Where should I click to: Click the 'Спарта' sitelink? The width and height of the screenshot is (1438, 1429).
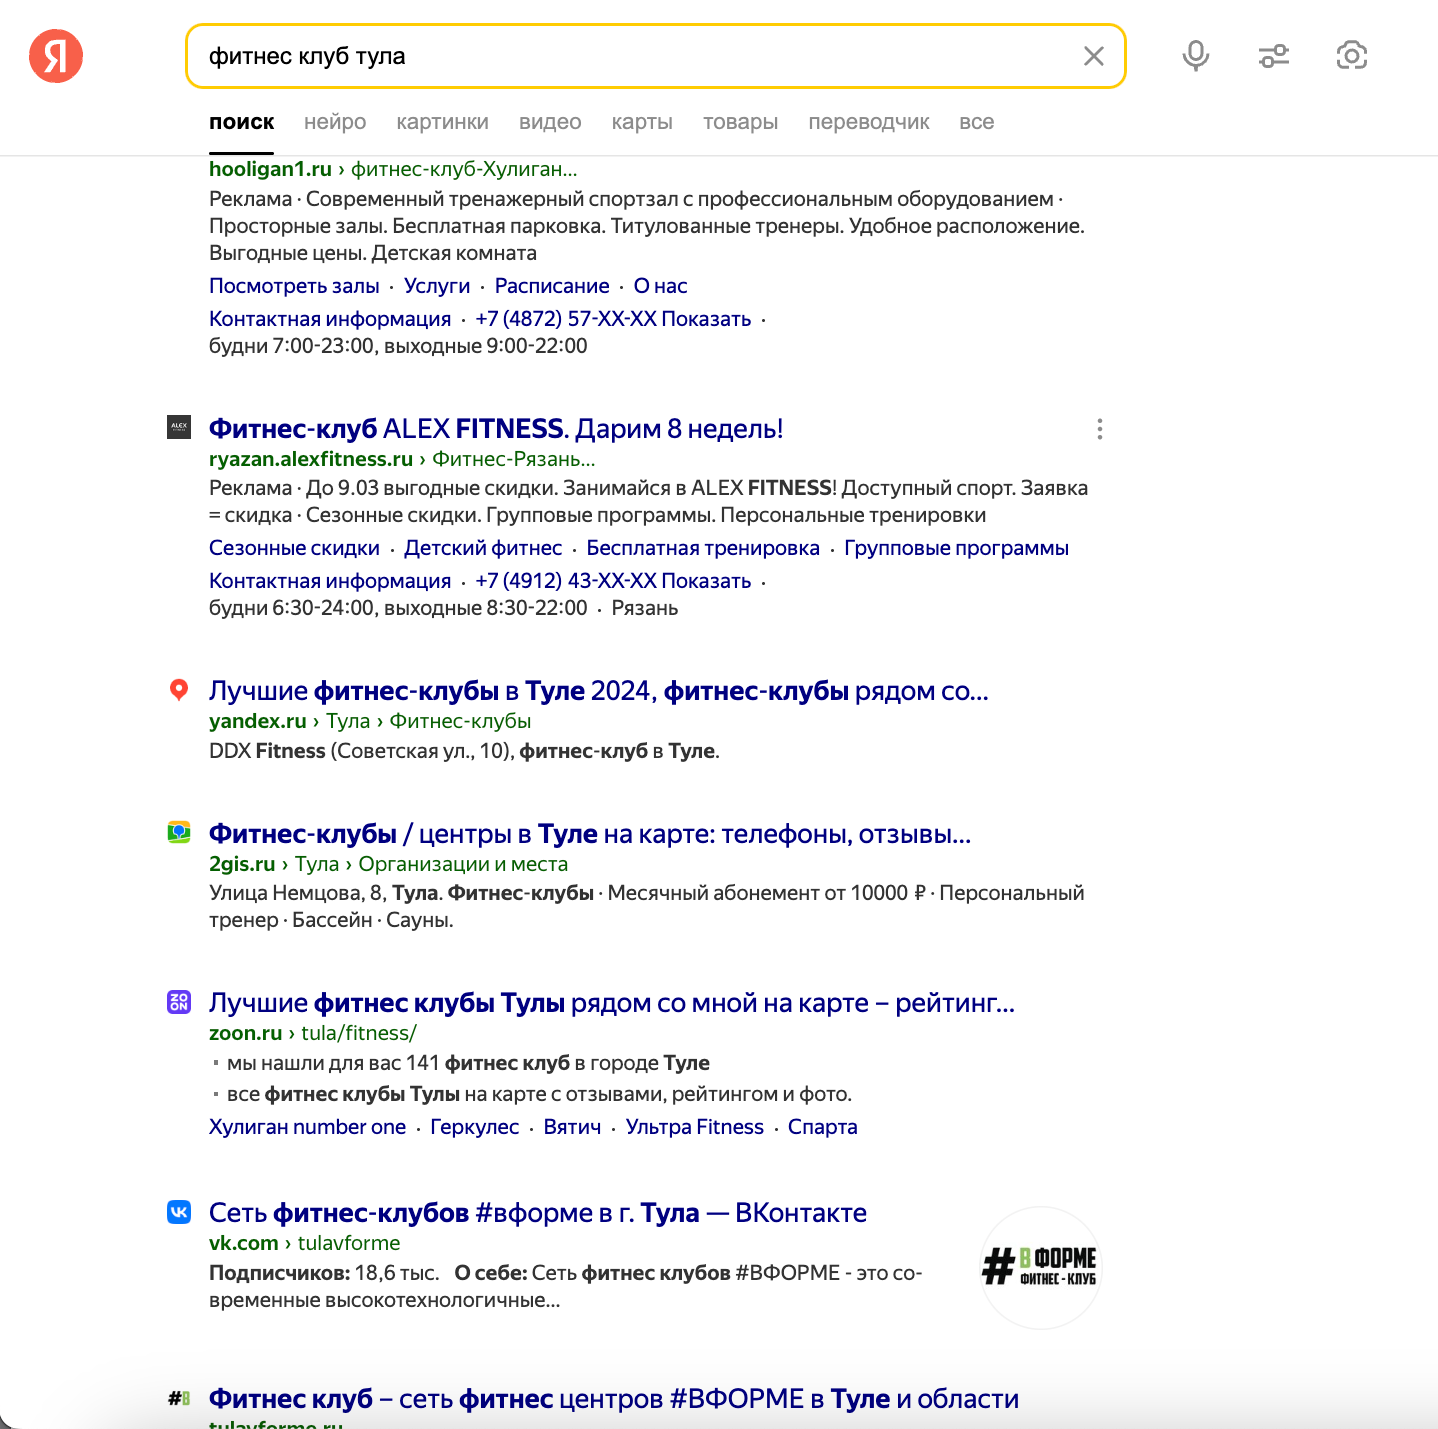coord(822,1127)
